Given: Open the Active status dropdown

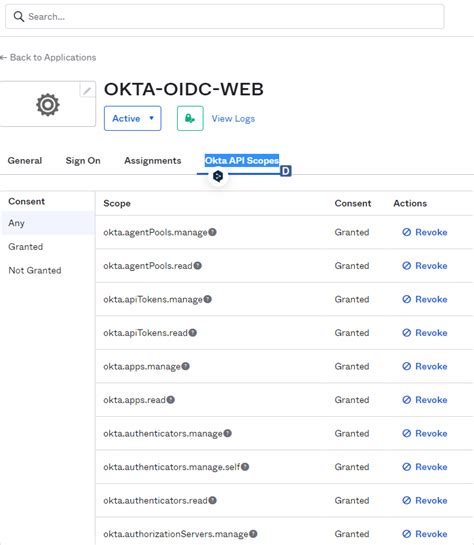Looking at the screenshot, I should (x=133, y=118).
